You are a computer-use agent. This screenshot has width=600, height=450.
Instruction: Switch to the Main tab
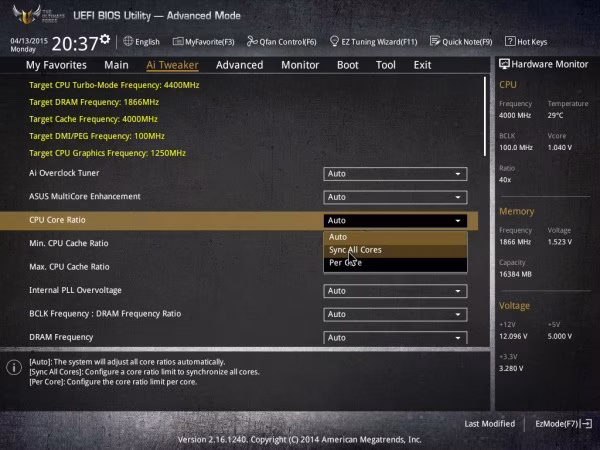coord(116,65)
